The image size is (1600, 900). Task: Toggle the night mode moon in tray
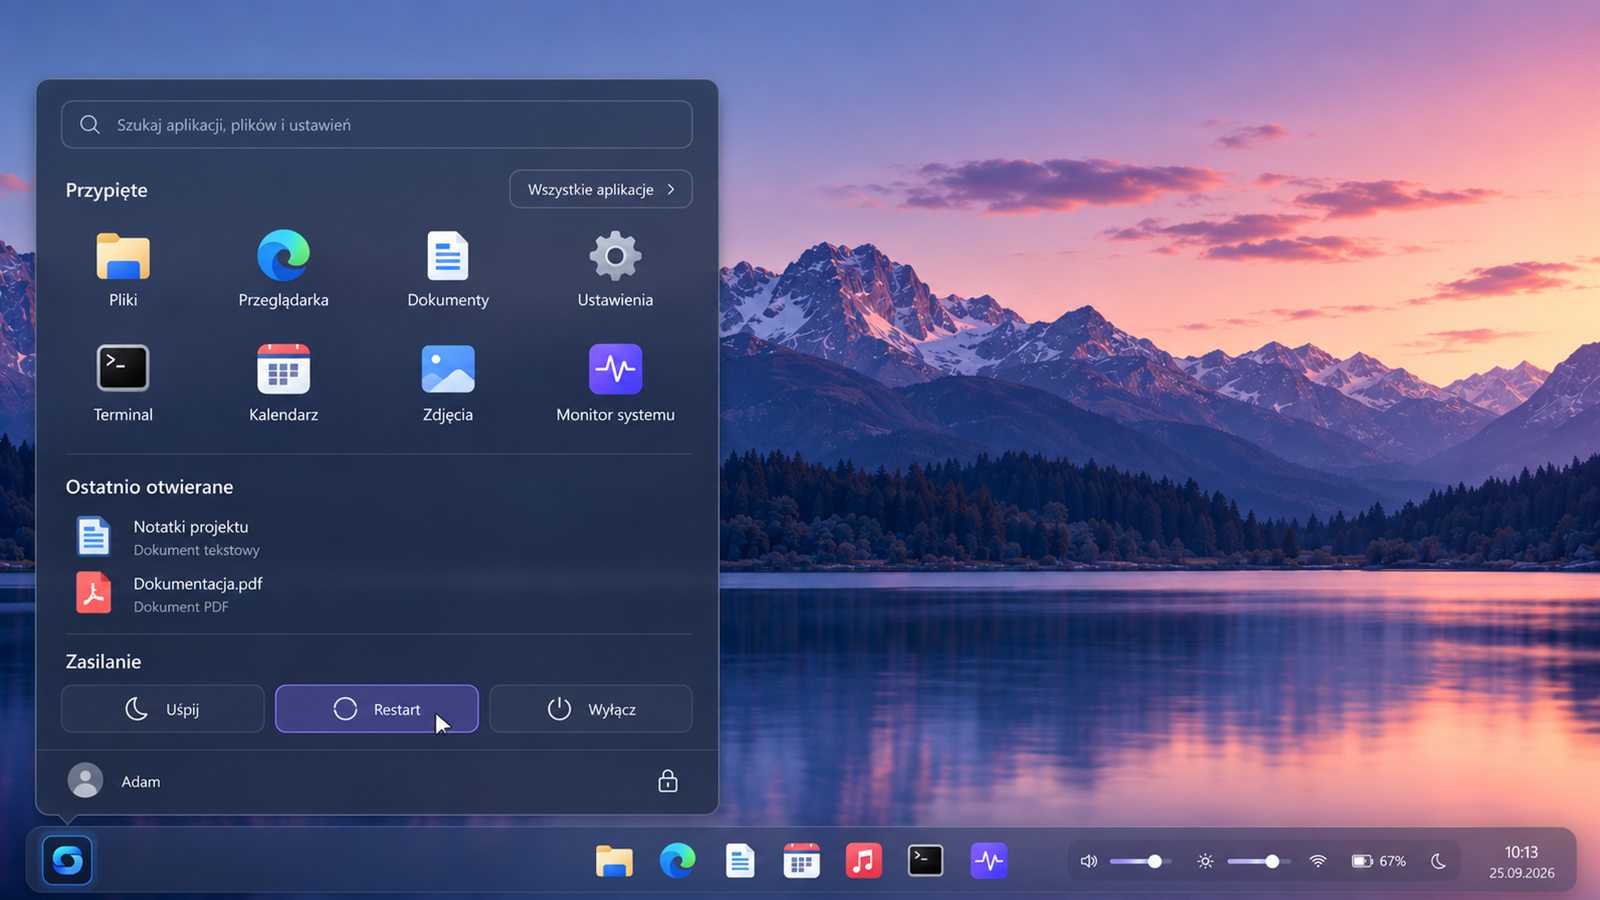[x=1438, y=861]
